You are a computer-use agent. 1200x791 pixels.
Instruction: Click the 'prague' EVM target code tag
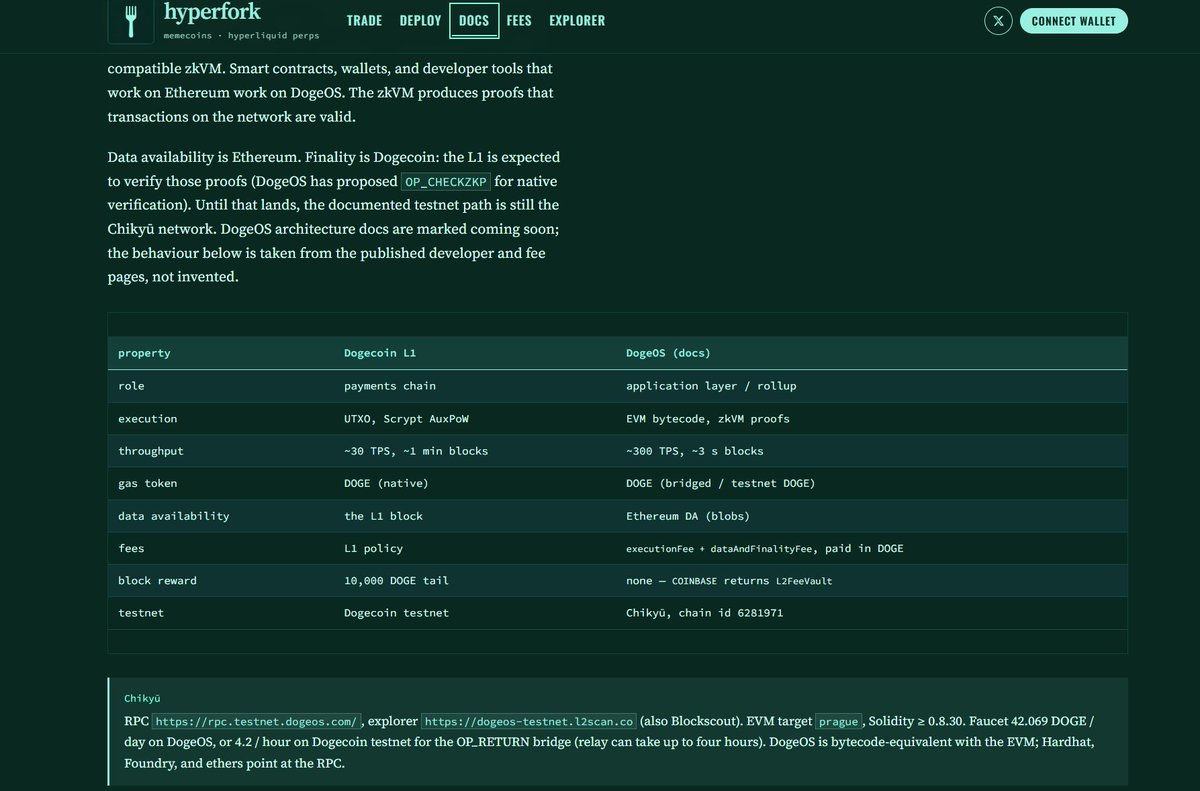(x=839, y=721)
